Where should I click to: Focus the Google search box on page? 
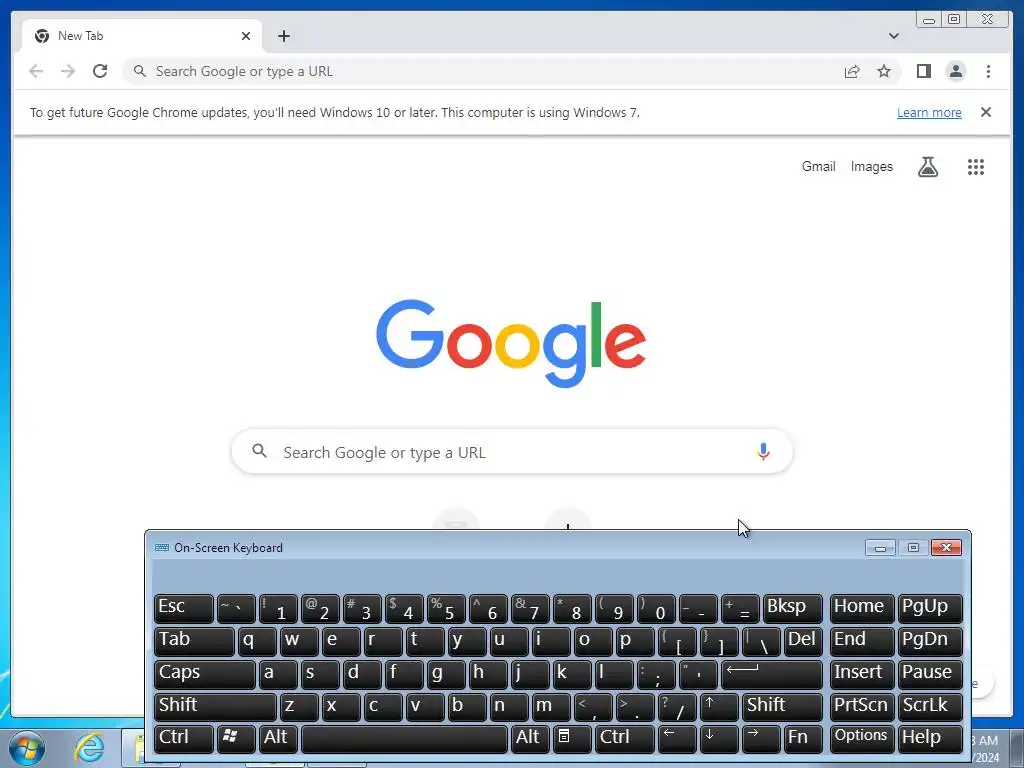(x=512, y=451)
